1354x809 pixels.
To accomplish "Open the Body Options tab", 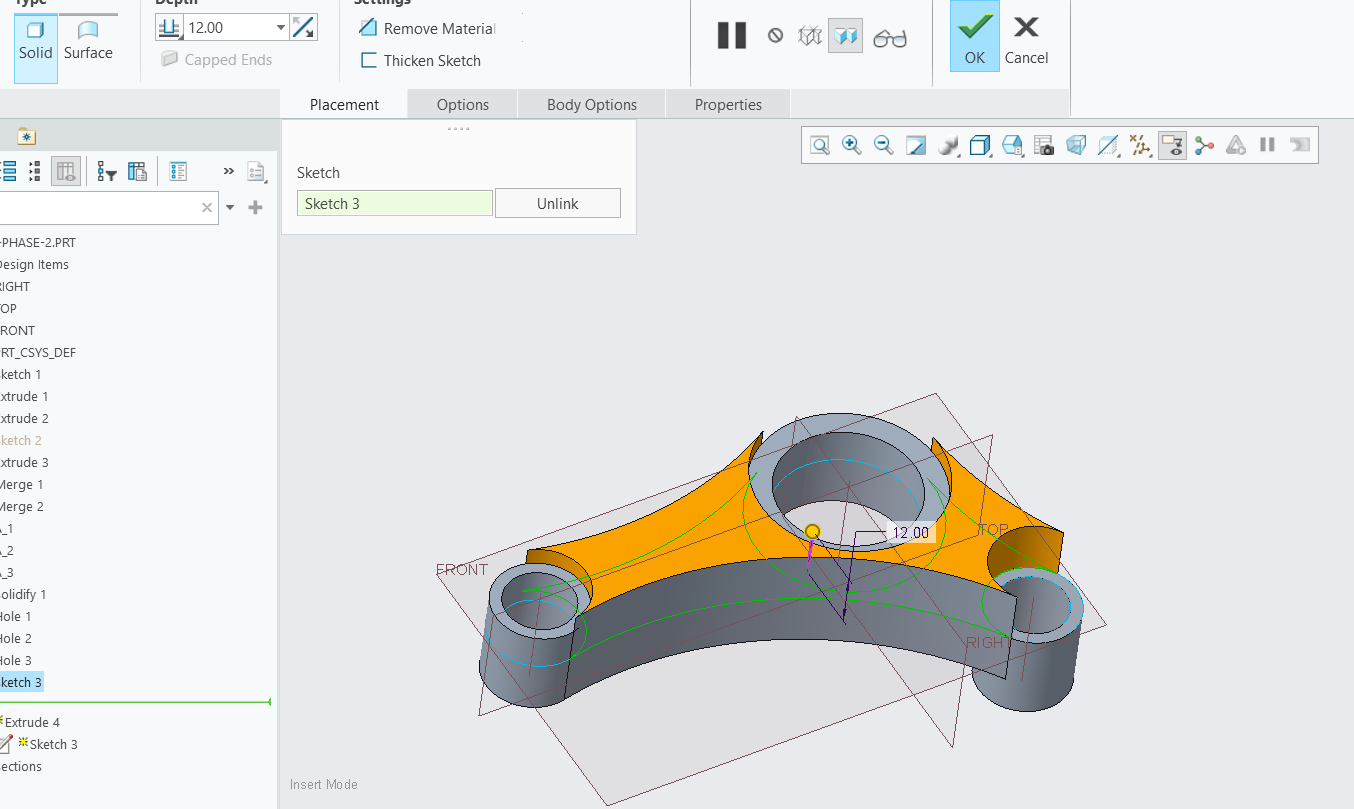I will pyautogui.click(x=591, y=104).
